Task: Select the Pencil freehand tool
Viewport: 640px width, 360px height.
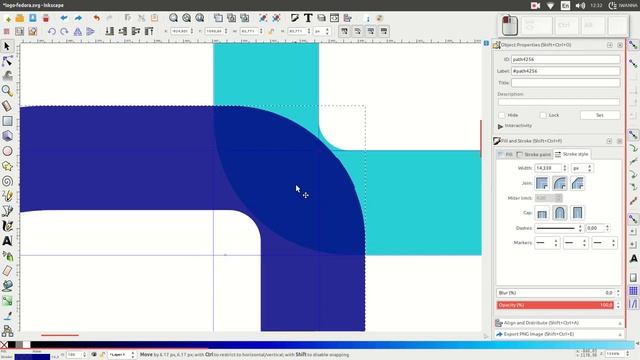Action: tap(7, 196)
